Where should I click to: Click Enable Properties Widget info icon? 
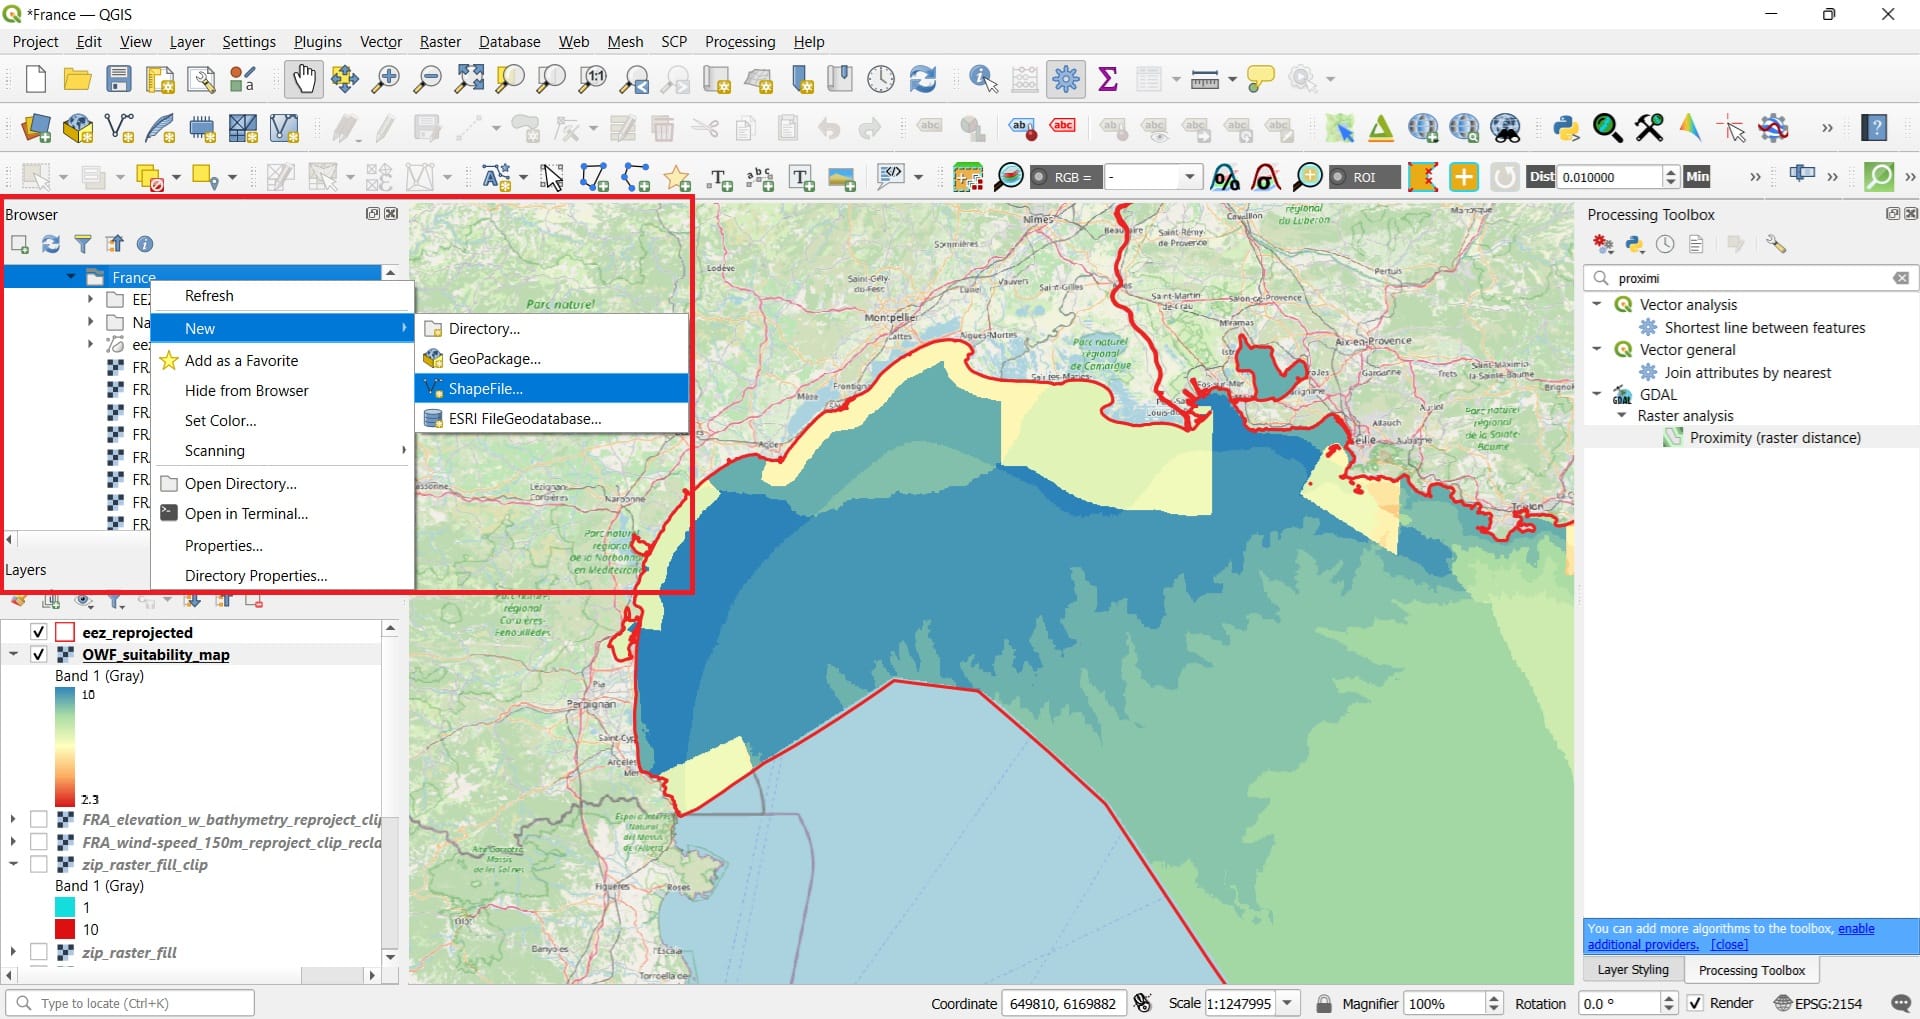[x=145, y=244]
